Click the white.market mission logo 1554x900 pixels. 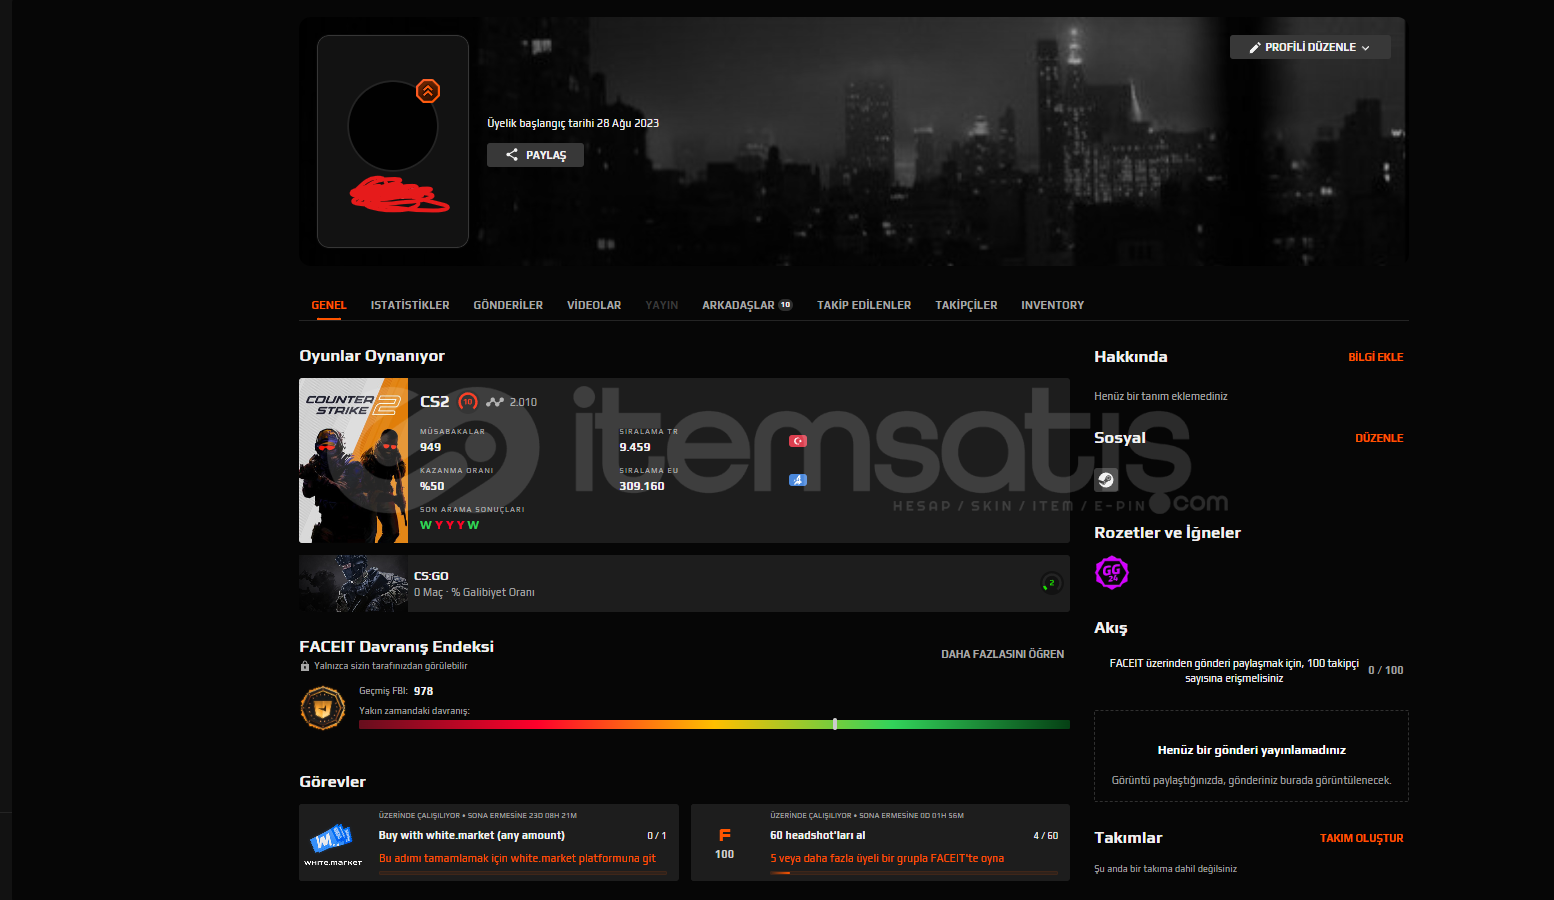pyautogui.click(x=333, y=843)
